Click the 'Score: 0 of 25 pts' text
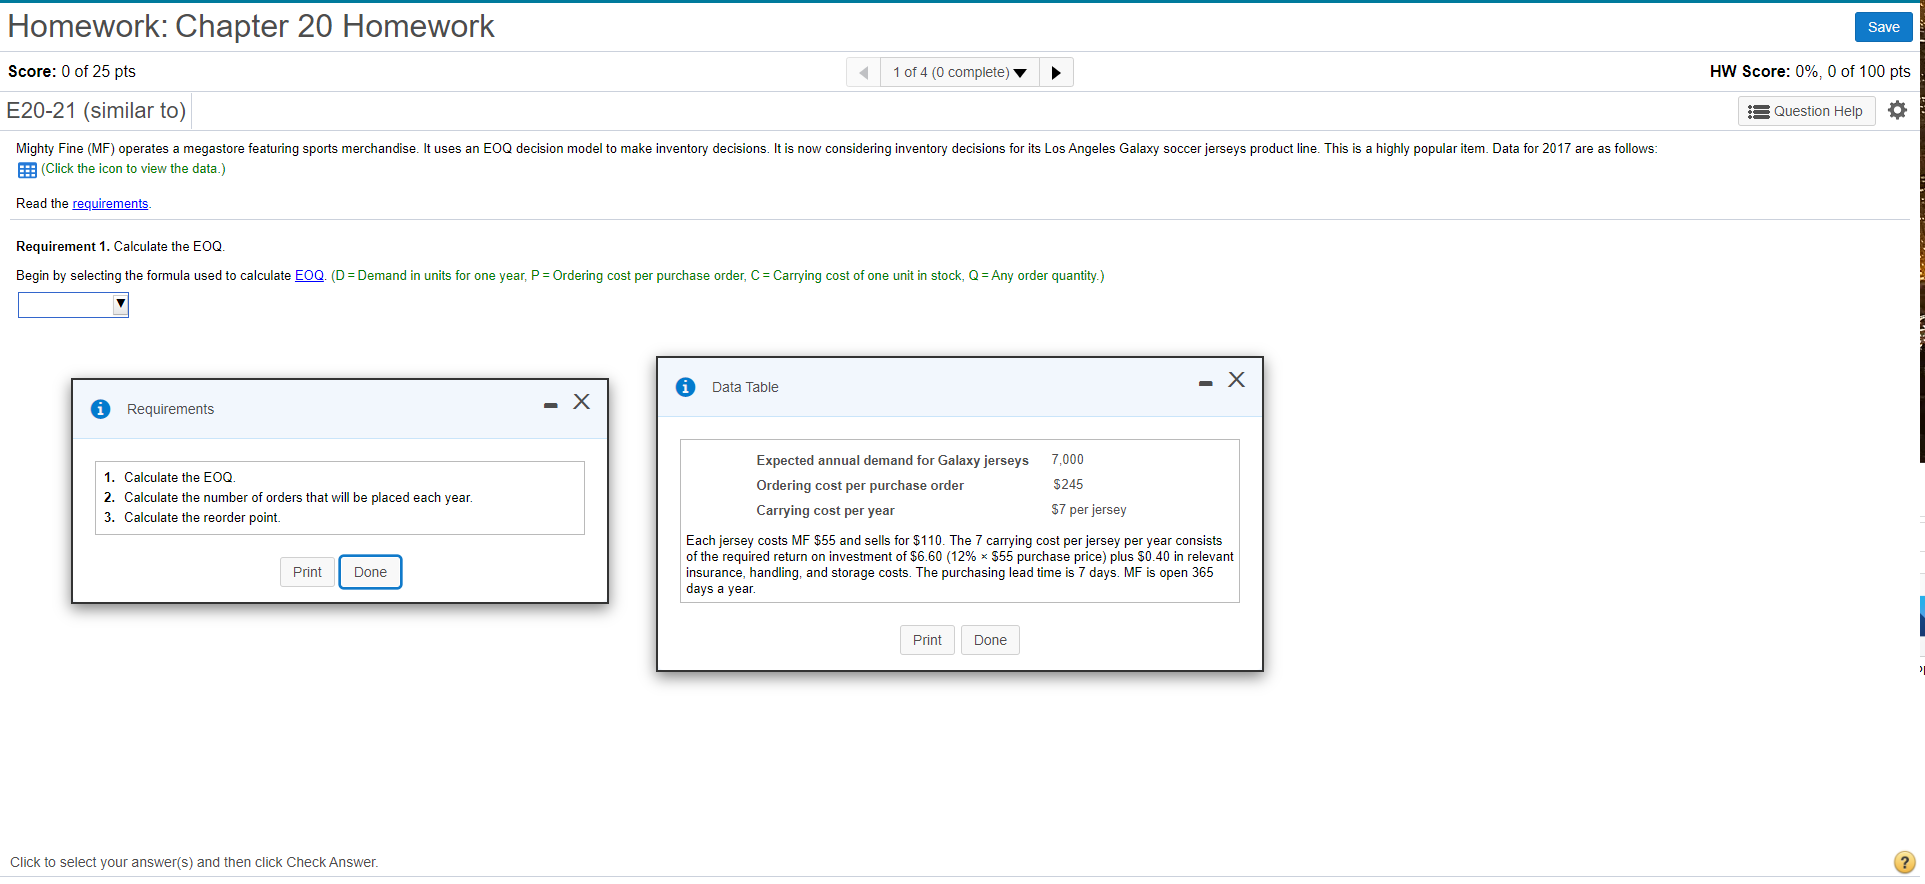Viewport: 1925px width, 884px height. 72,72
